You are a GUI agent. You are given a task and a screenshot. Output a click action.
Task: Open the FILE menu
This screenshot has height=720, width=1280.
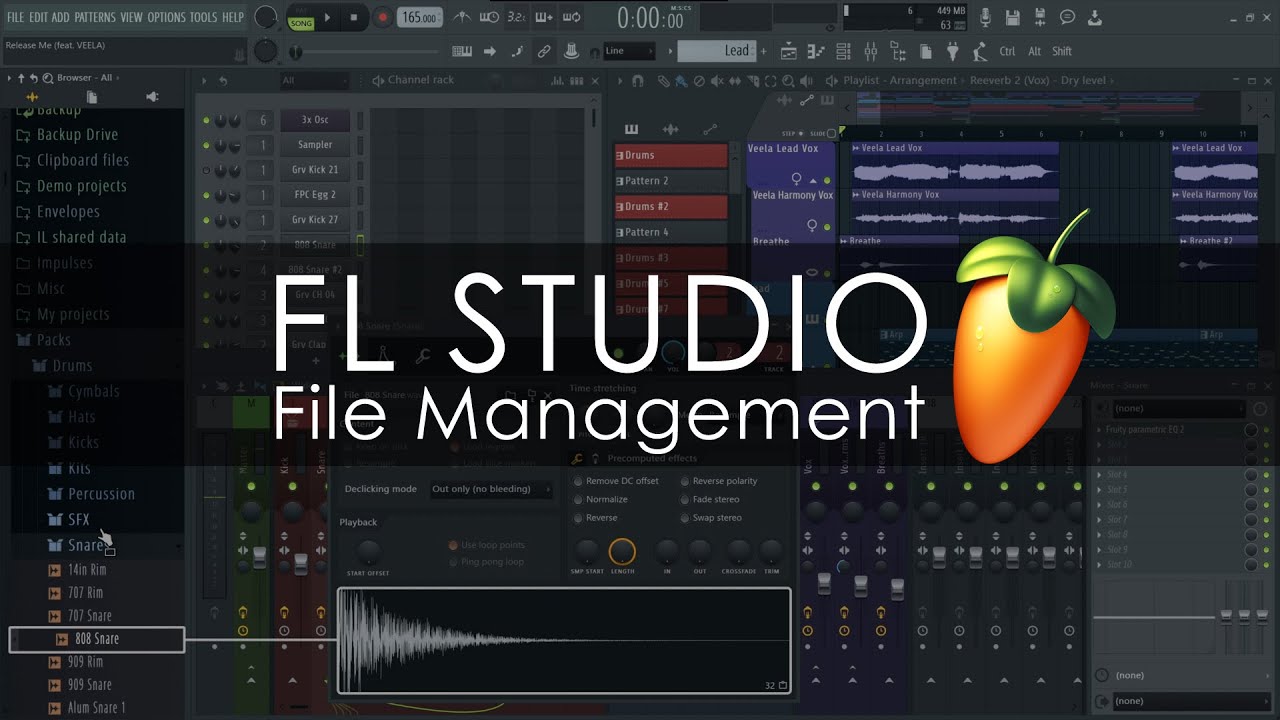click(15, 17)
